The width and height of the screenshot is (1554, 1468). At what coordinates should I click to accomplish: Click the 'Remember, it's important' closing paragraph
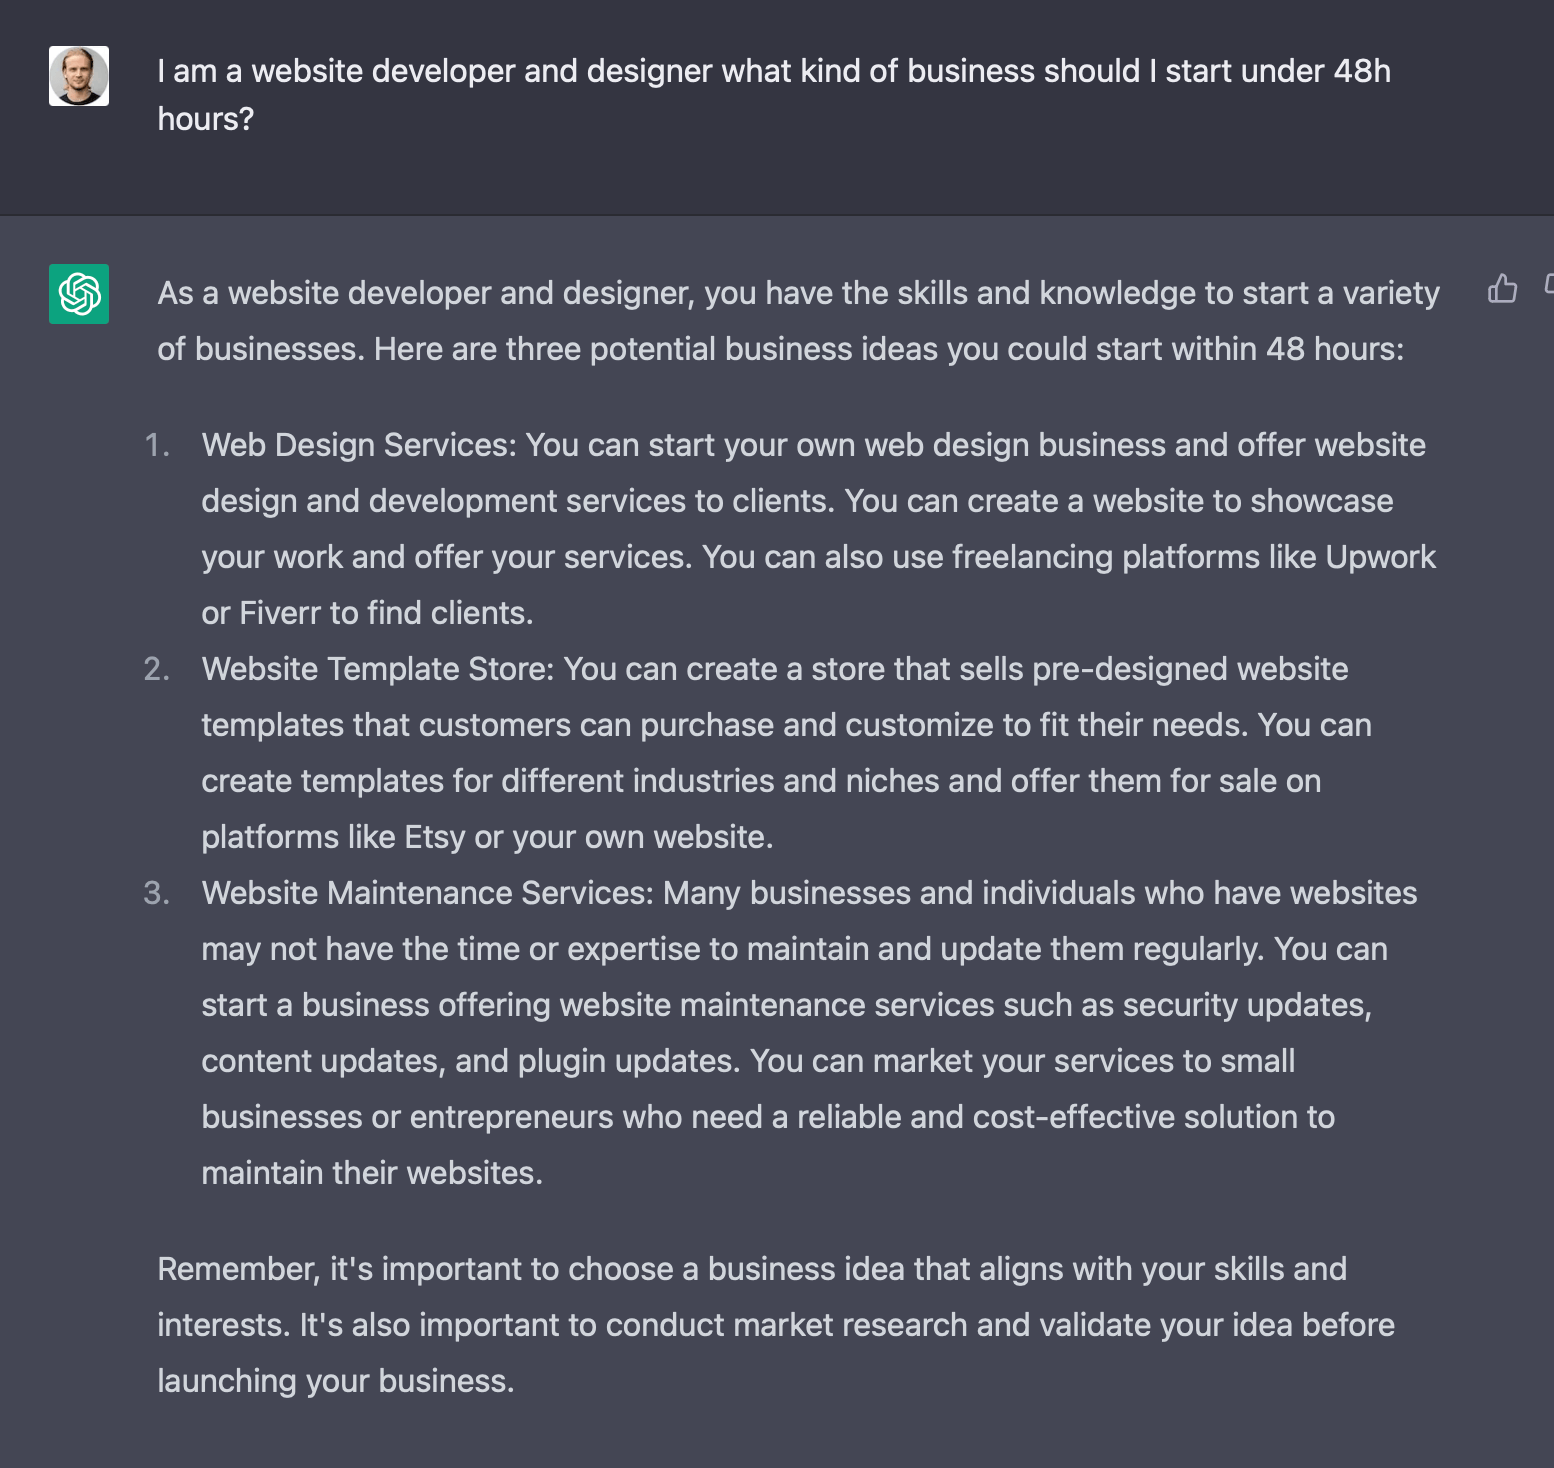776,1325
